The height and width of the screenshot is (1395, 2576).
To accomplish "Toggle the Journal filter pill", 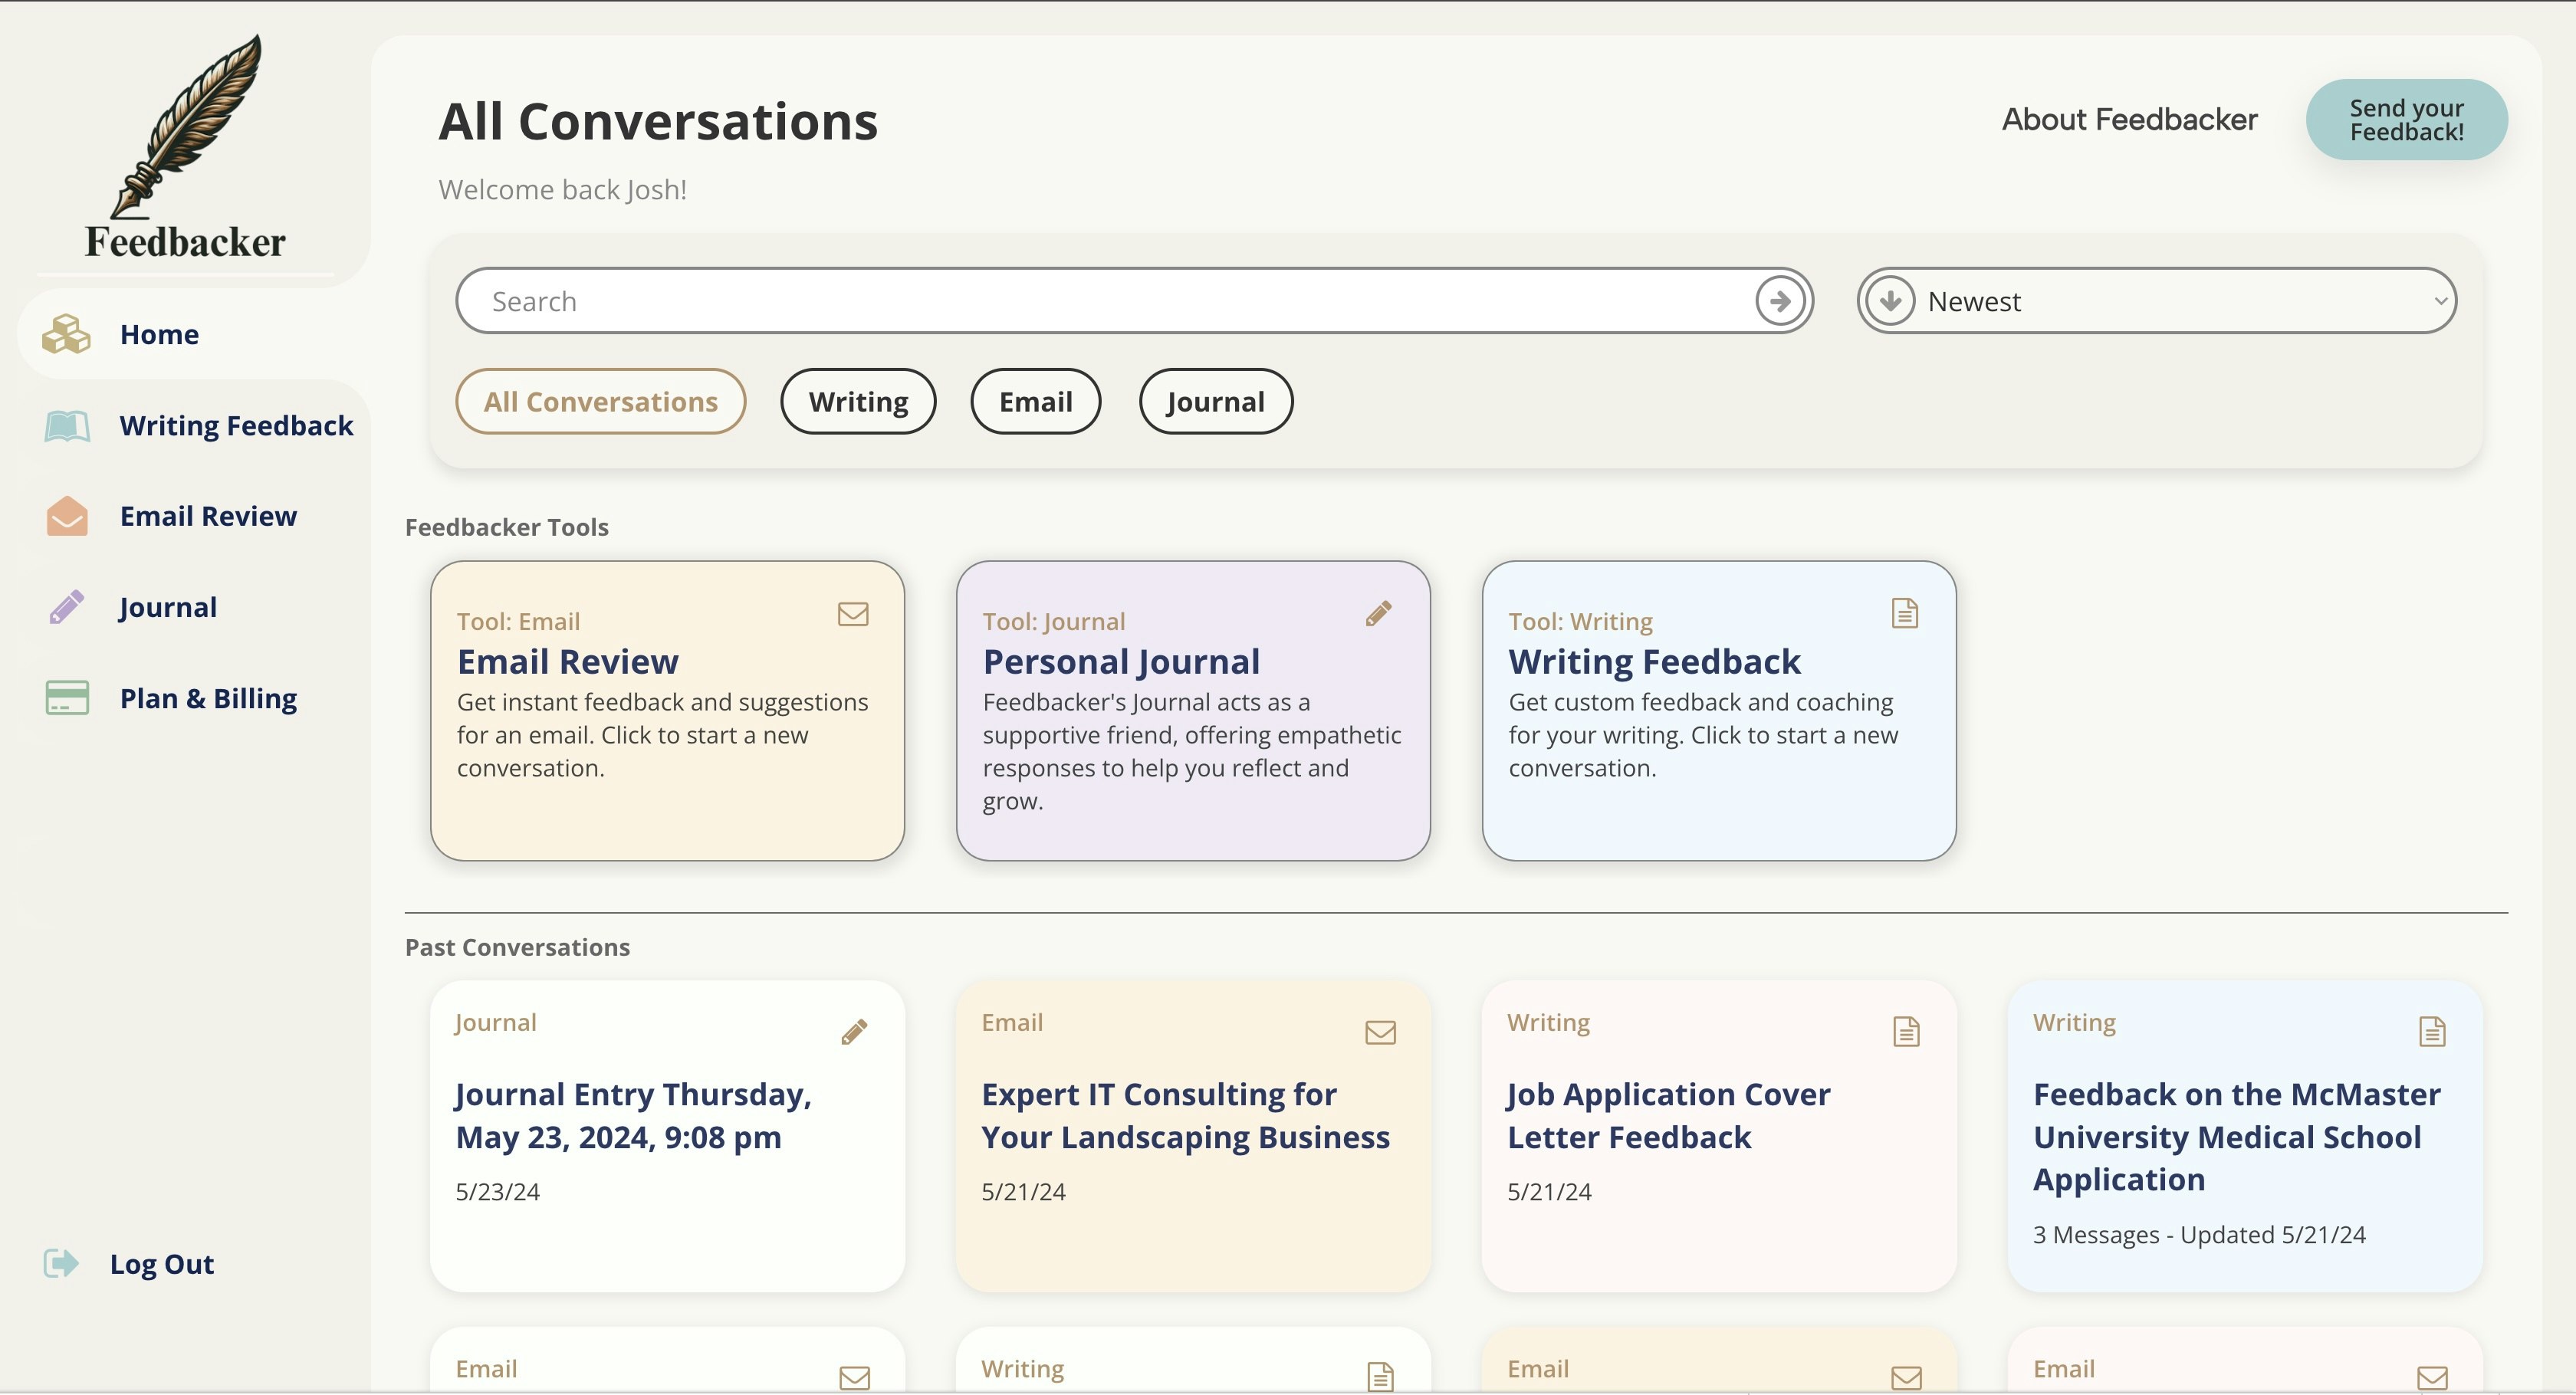I will click(1215, 402).
